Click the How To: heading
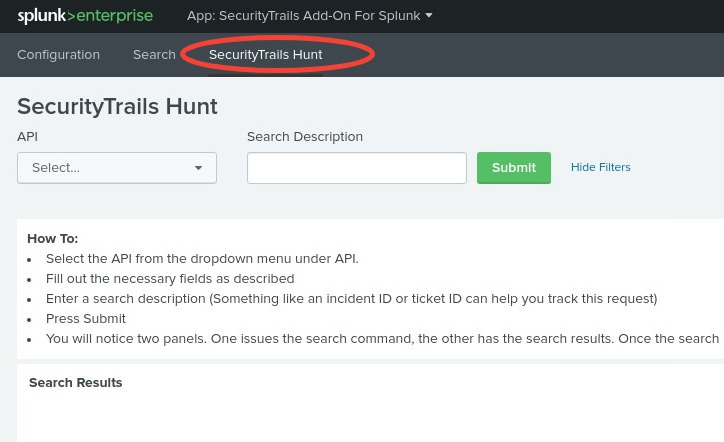The image size is (724, 442). [x=53, y=238]
